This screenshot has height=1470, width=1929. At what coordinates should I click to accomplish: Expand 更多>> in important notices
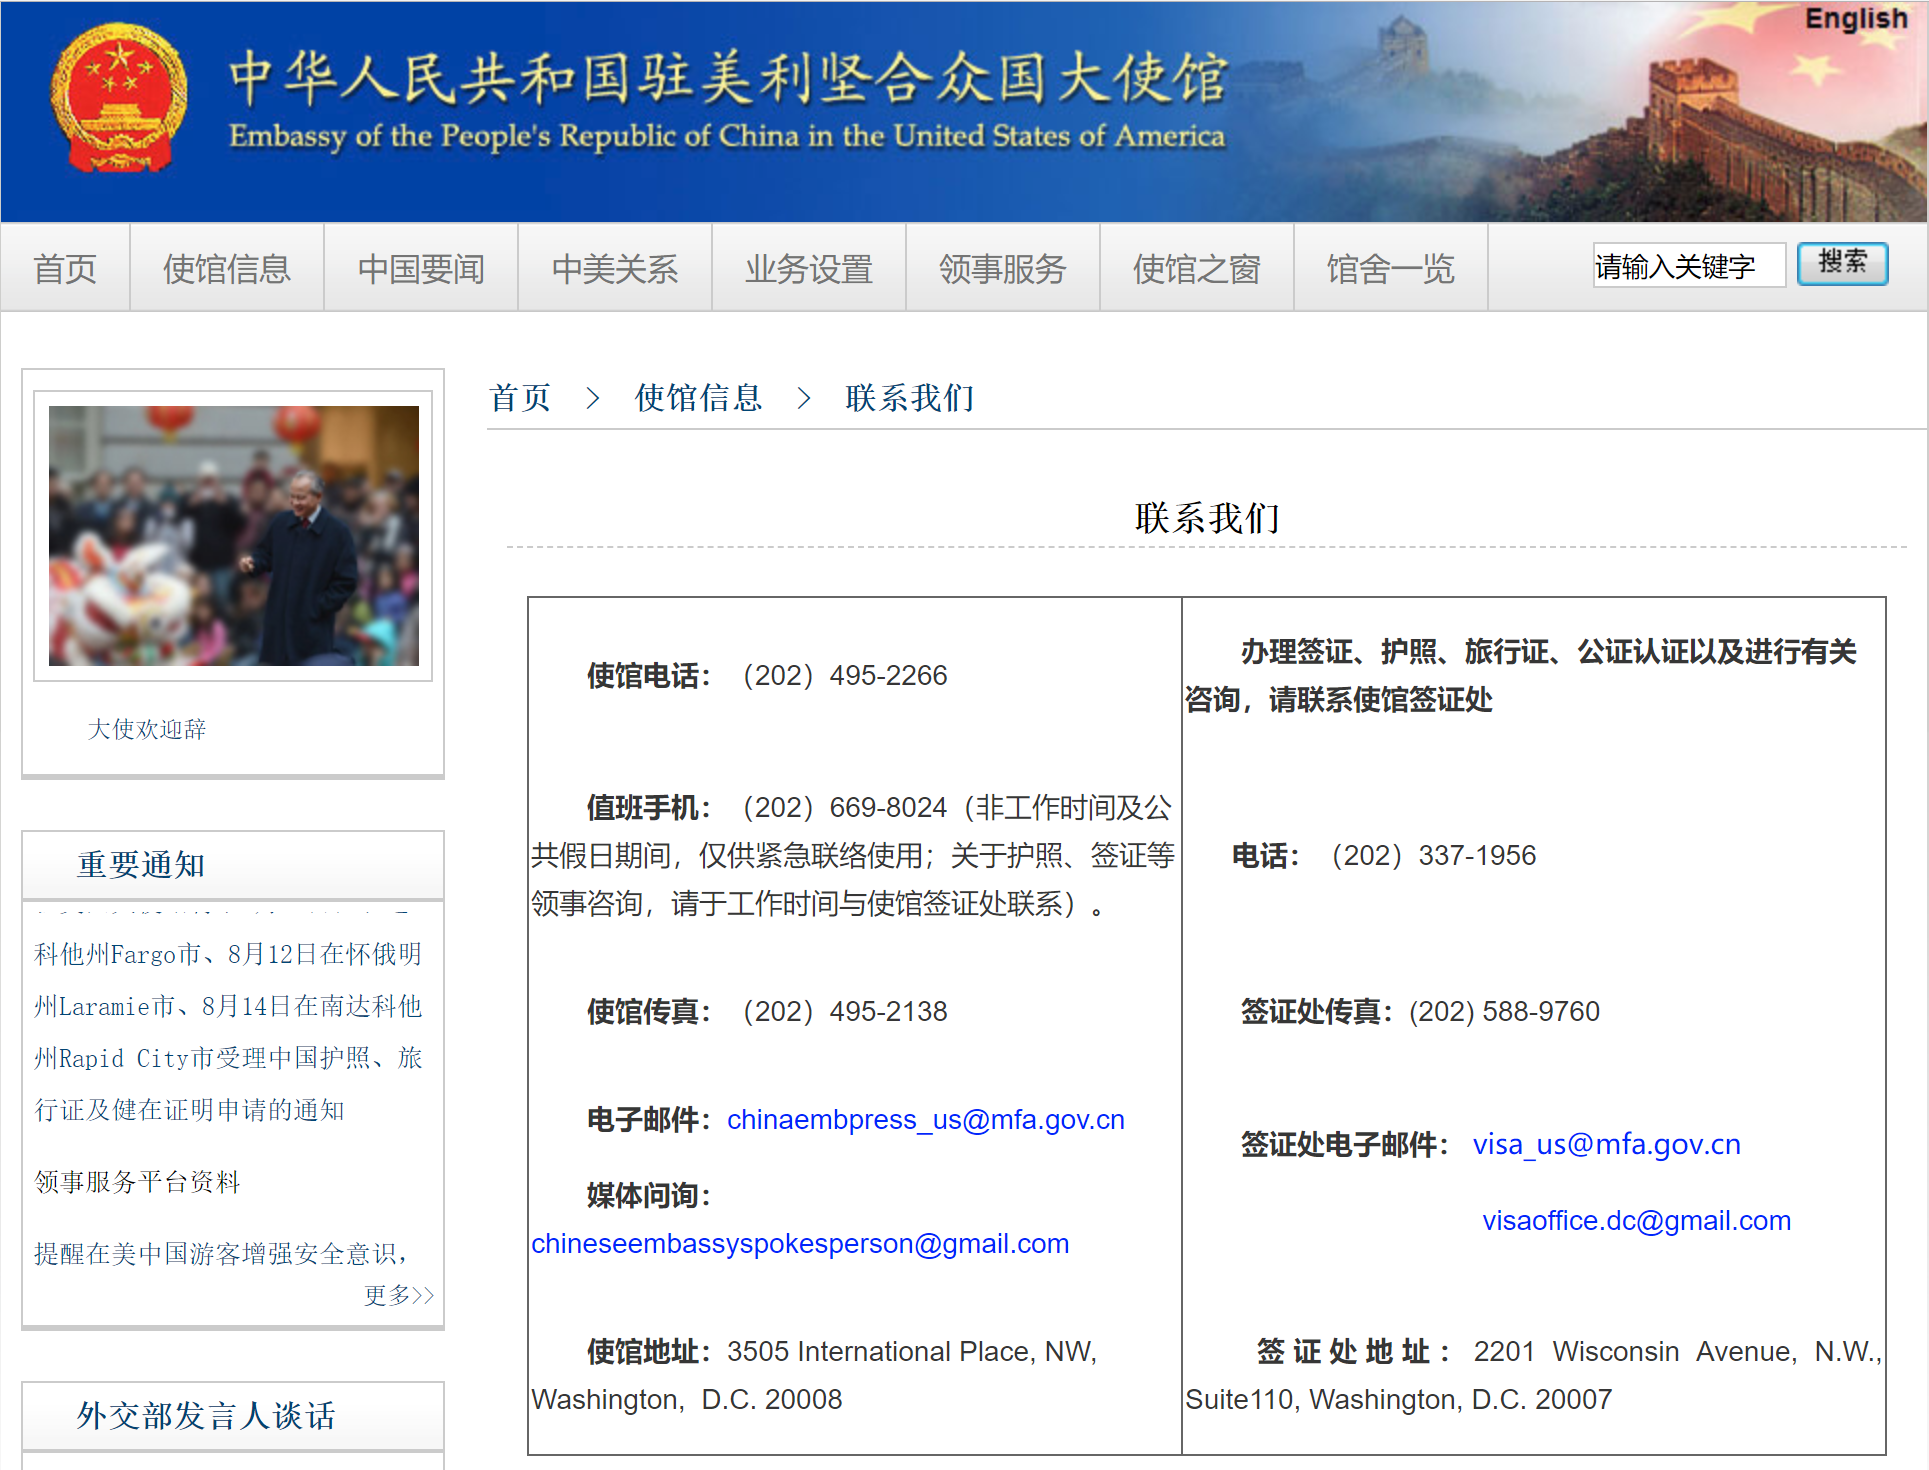point(398,1295)
